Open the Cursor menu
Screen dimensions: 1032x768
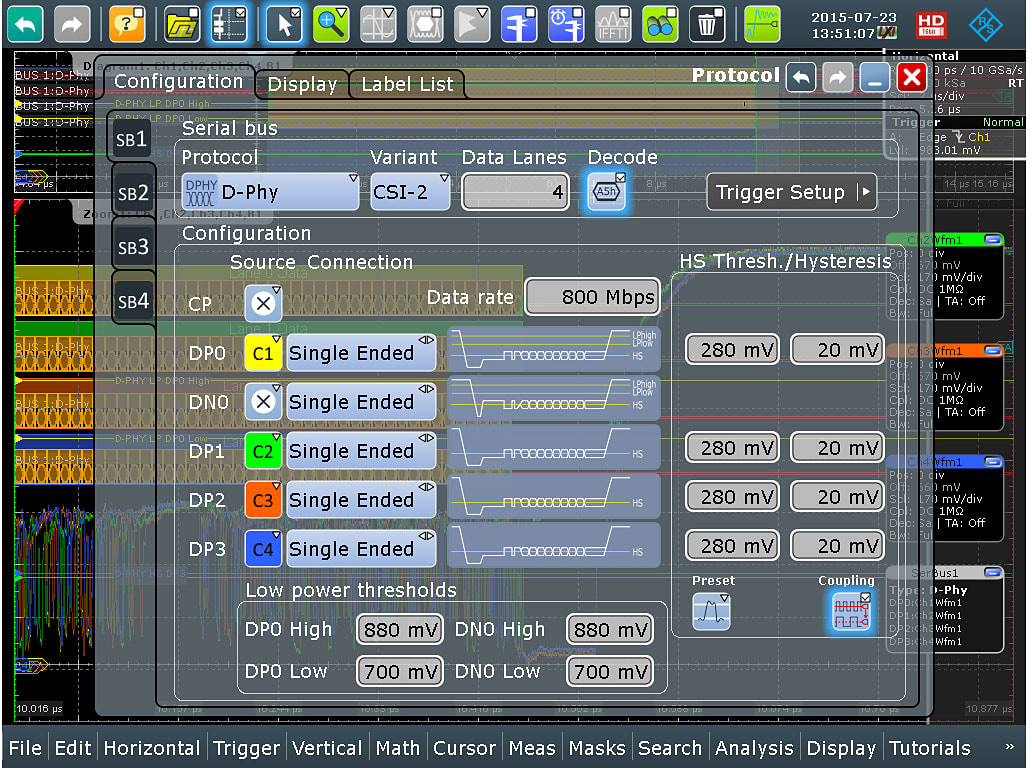tap(465, 748)
